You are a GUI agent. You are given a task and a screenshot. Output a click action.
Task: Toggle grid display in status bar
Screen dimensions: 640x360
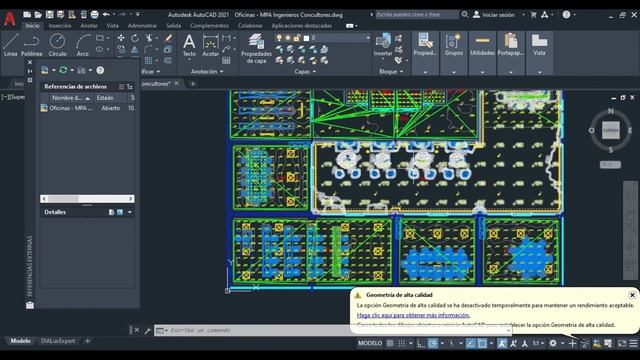[x=390, y=343]
